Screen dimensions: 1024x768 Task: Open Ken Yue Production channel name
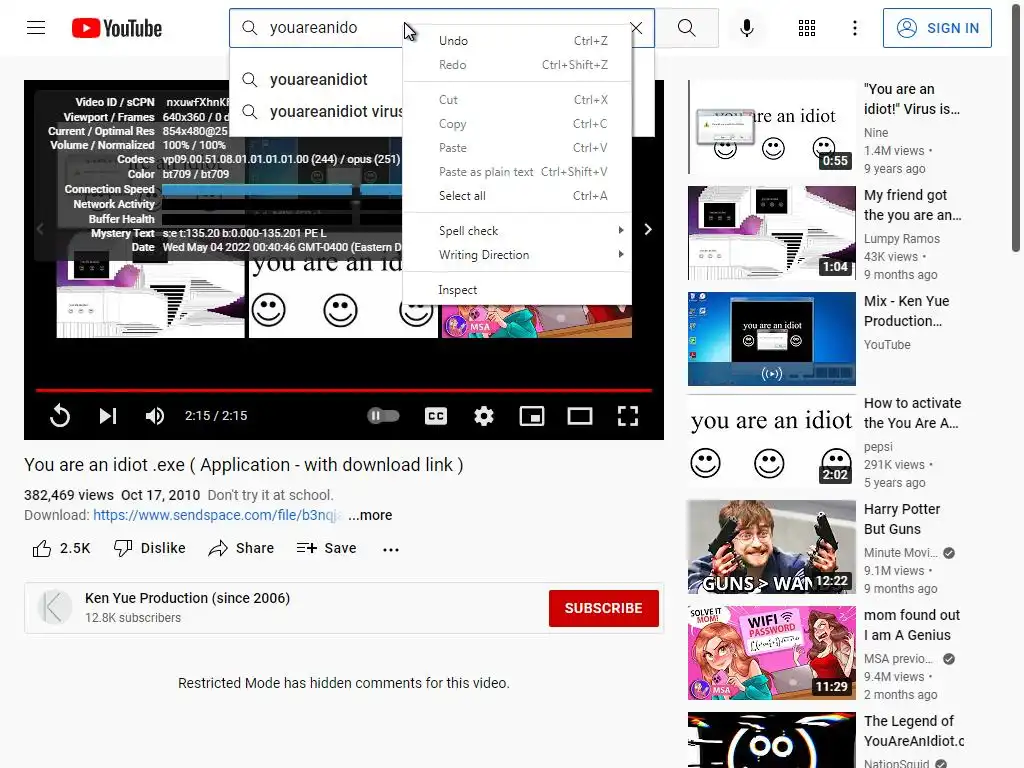coord(187,598)
